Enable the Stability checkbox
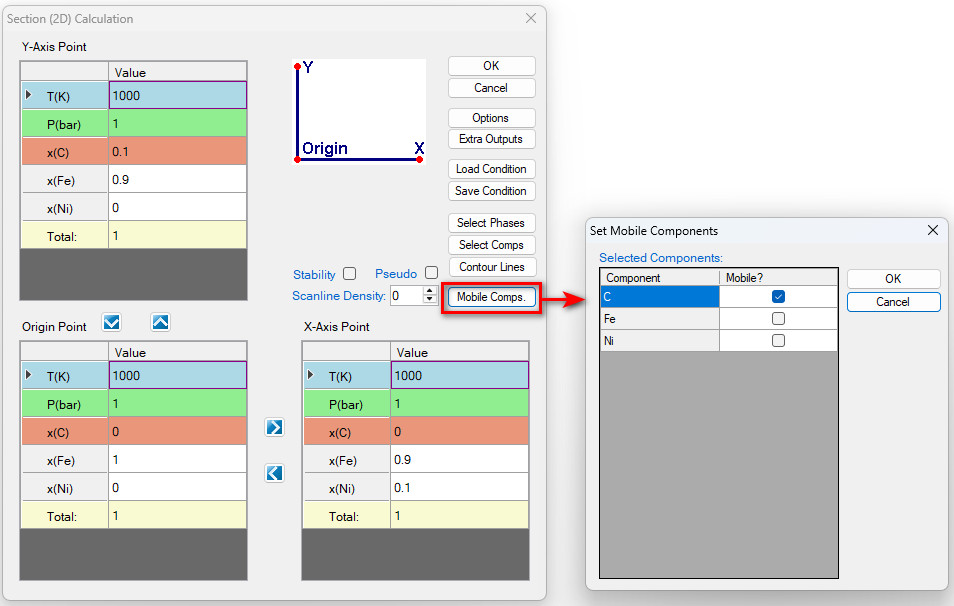954x606 pixels. tap(349, 273)
